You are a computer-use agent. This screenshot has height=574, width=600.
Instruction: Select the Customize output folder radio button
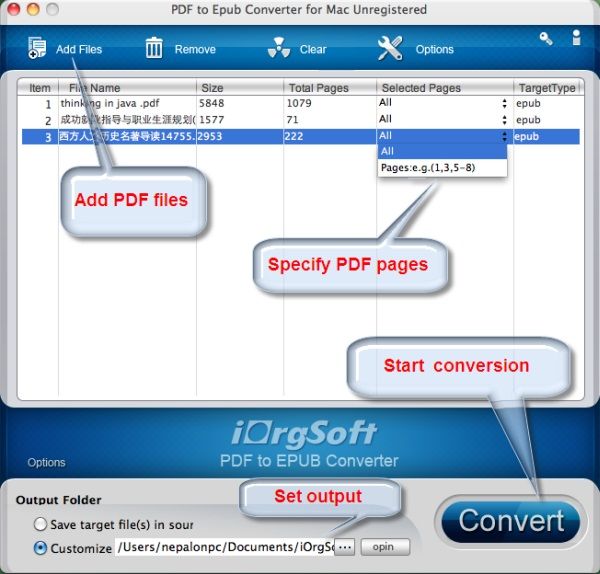(40, 548)
